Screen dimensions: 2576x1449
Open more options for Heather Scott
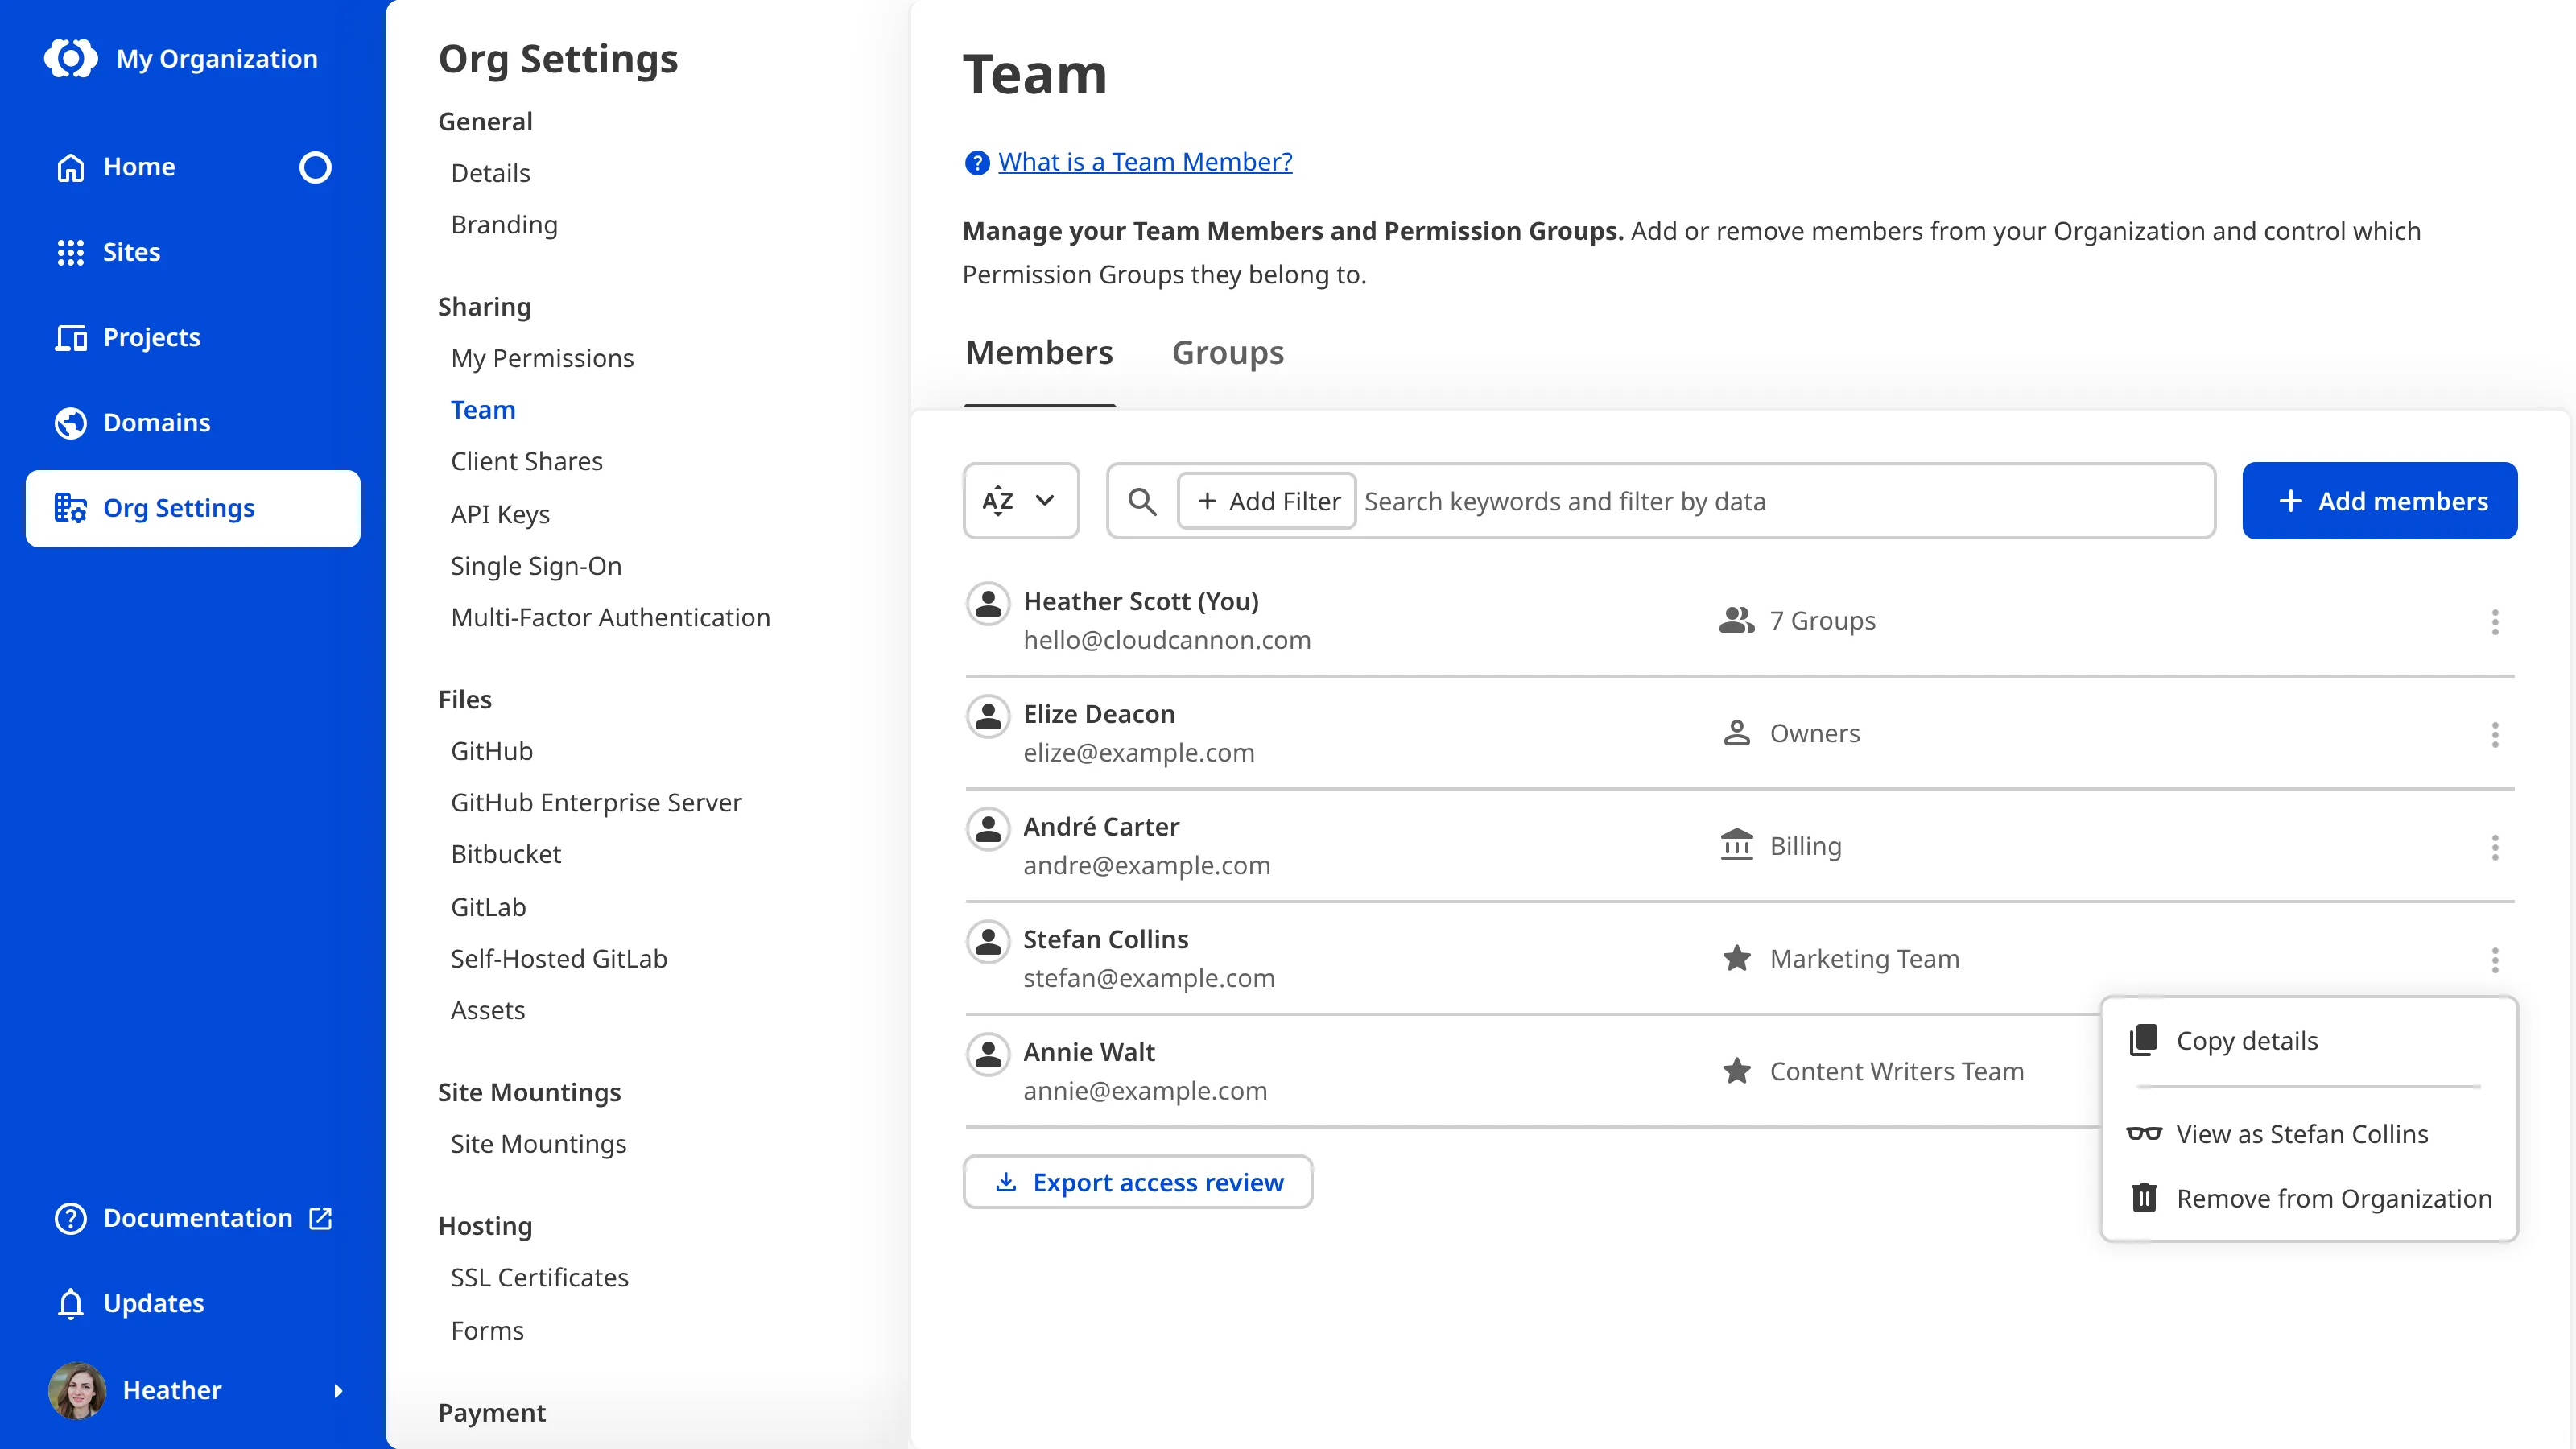pyautogui.click(x=2494, y=622)
